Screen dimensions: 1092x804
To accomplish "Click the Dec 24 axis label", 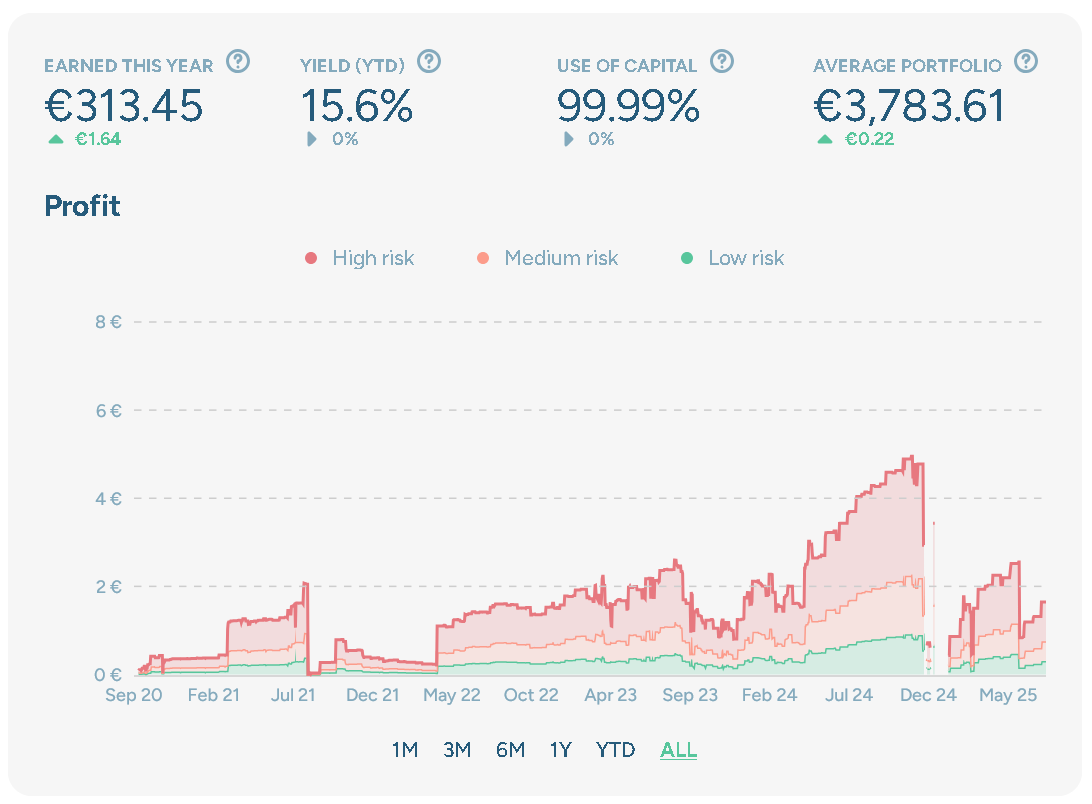I will coord(928,695).
